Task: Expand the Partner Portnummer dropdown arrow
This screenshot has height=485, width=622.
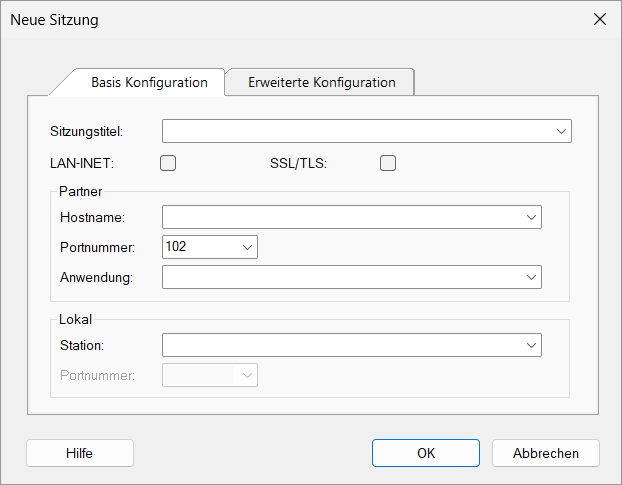Action: [x=247, y=246]
